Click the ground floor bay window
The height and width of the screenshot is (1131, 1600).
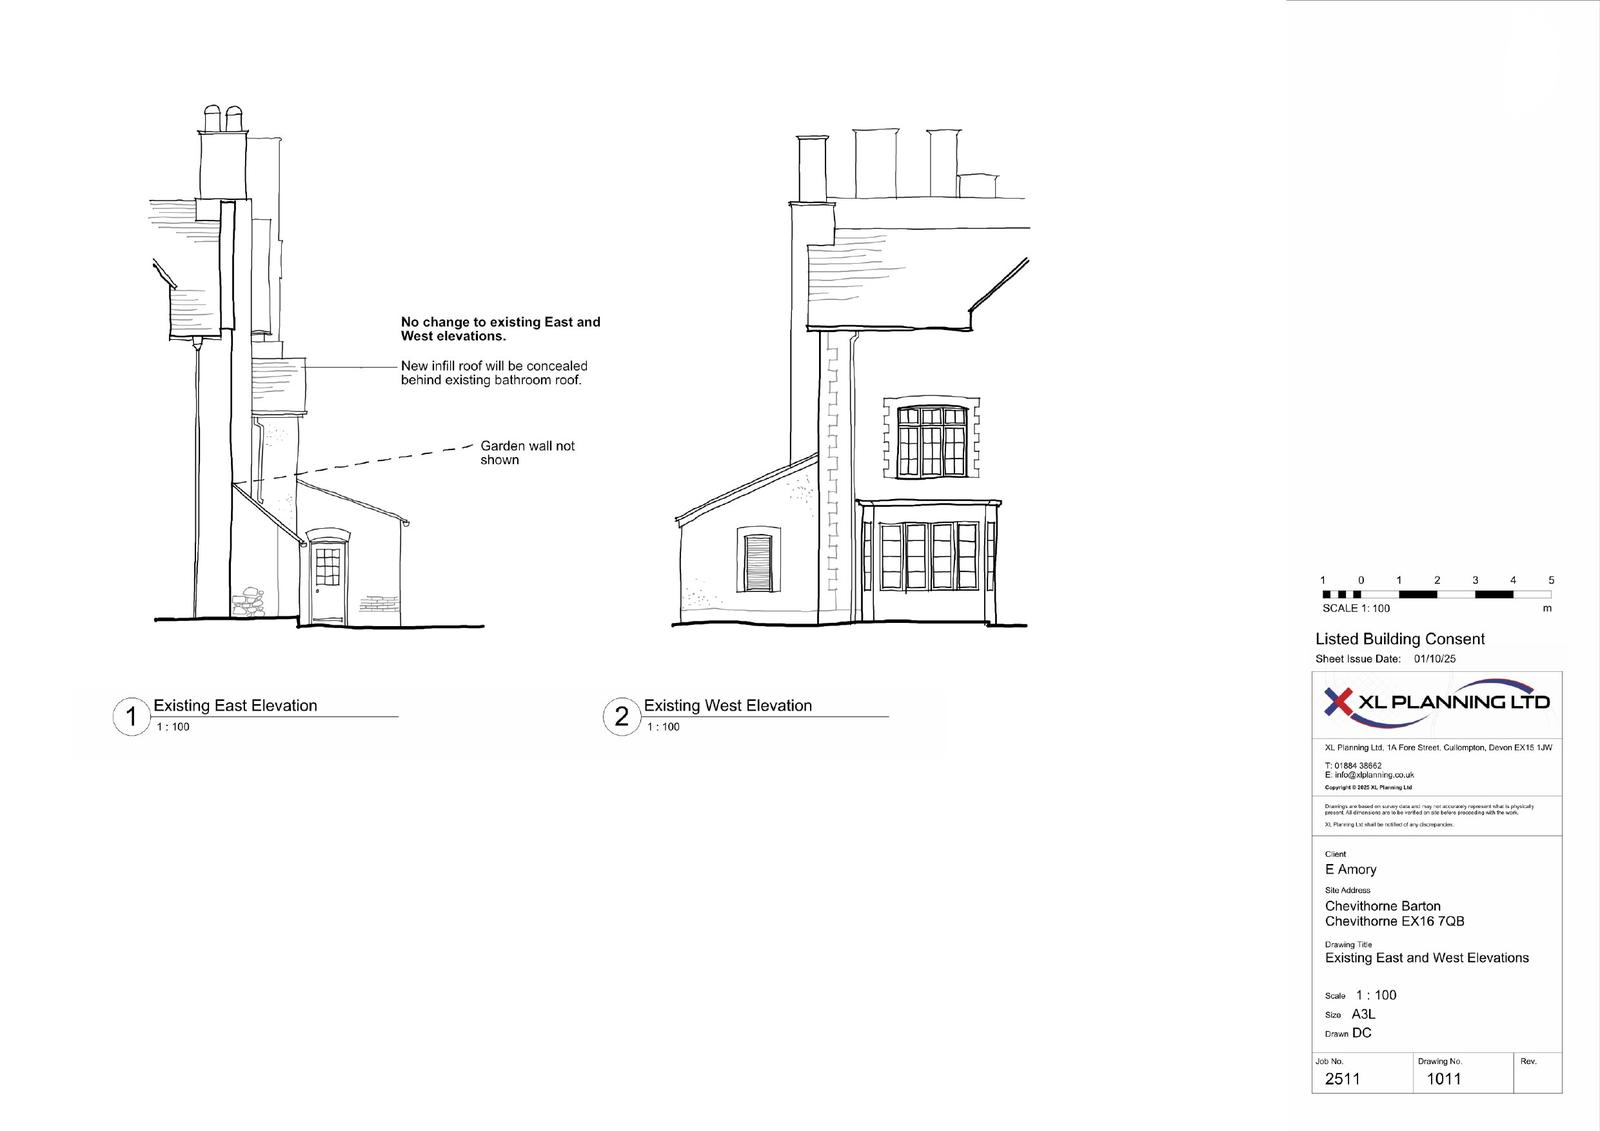(x=930, y=556)
